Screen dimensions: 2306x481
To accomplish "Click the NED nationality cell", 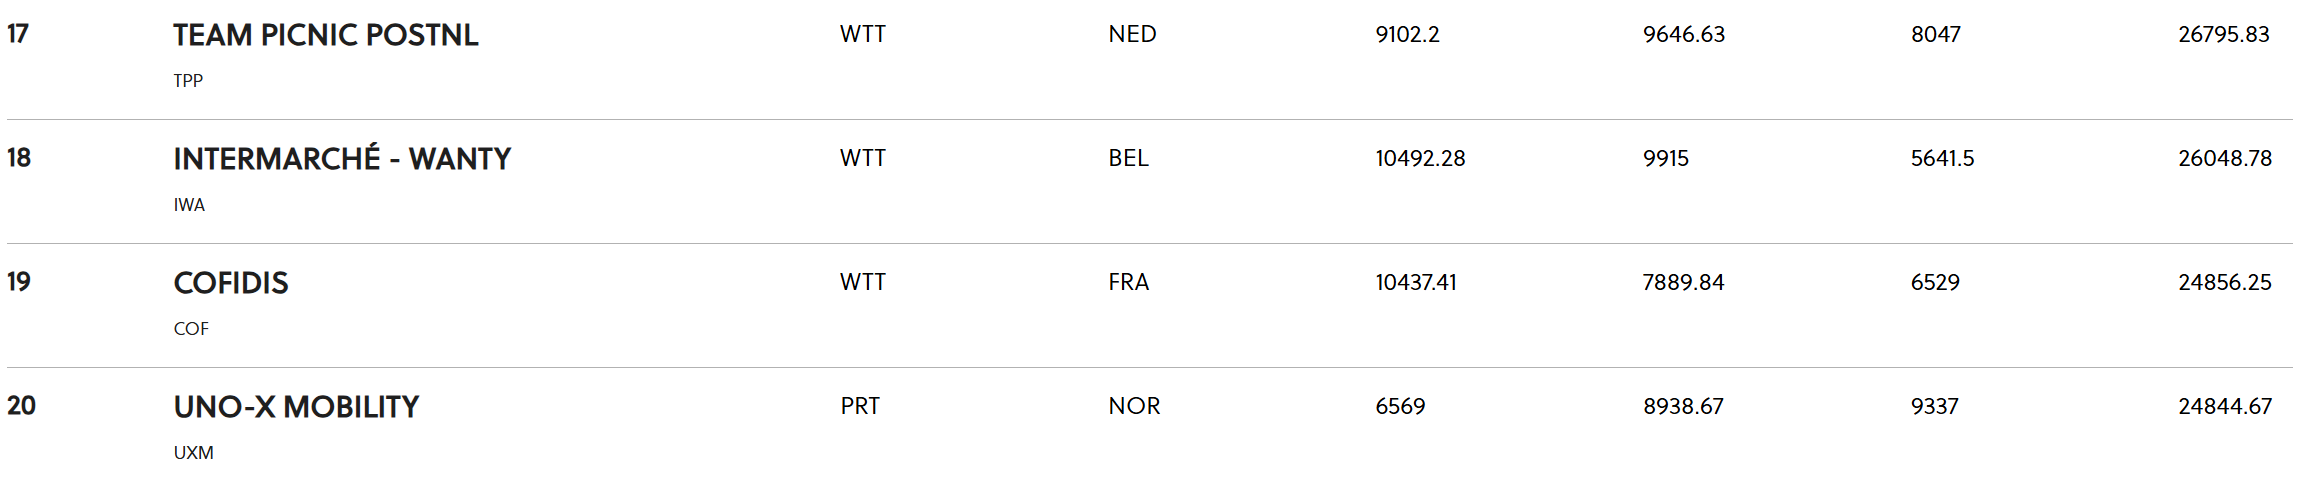I will tap(1132, 34).
